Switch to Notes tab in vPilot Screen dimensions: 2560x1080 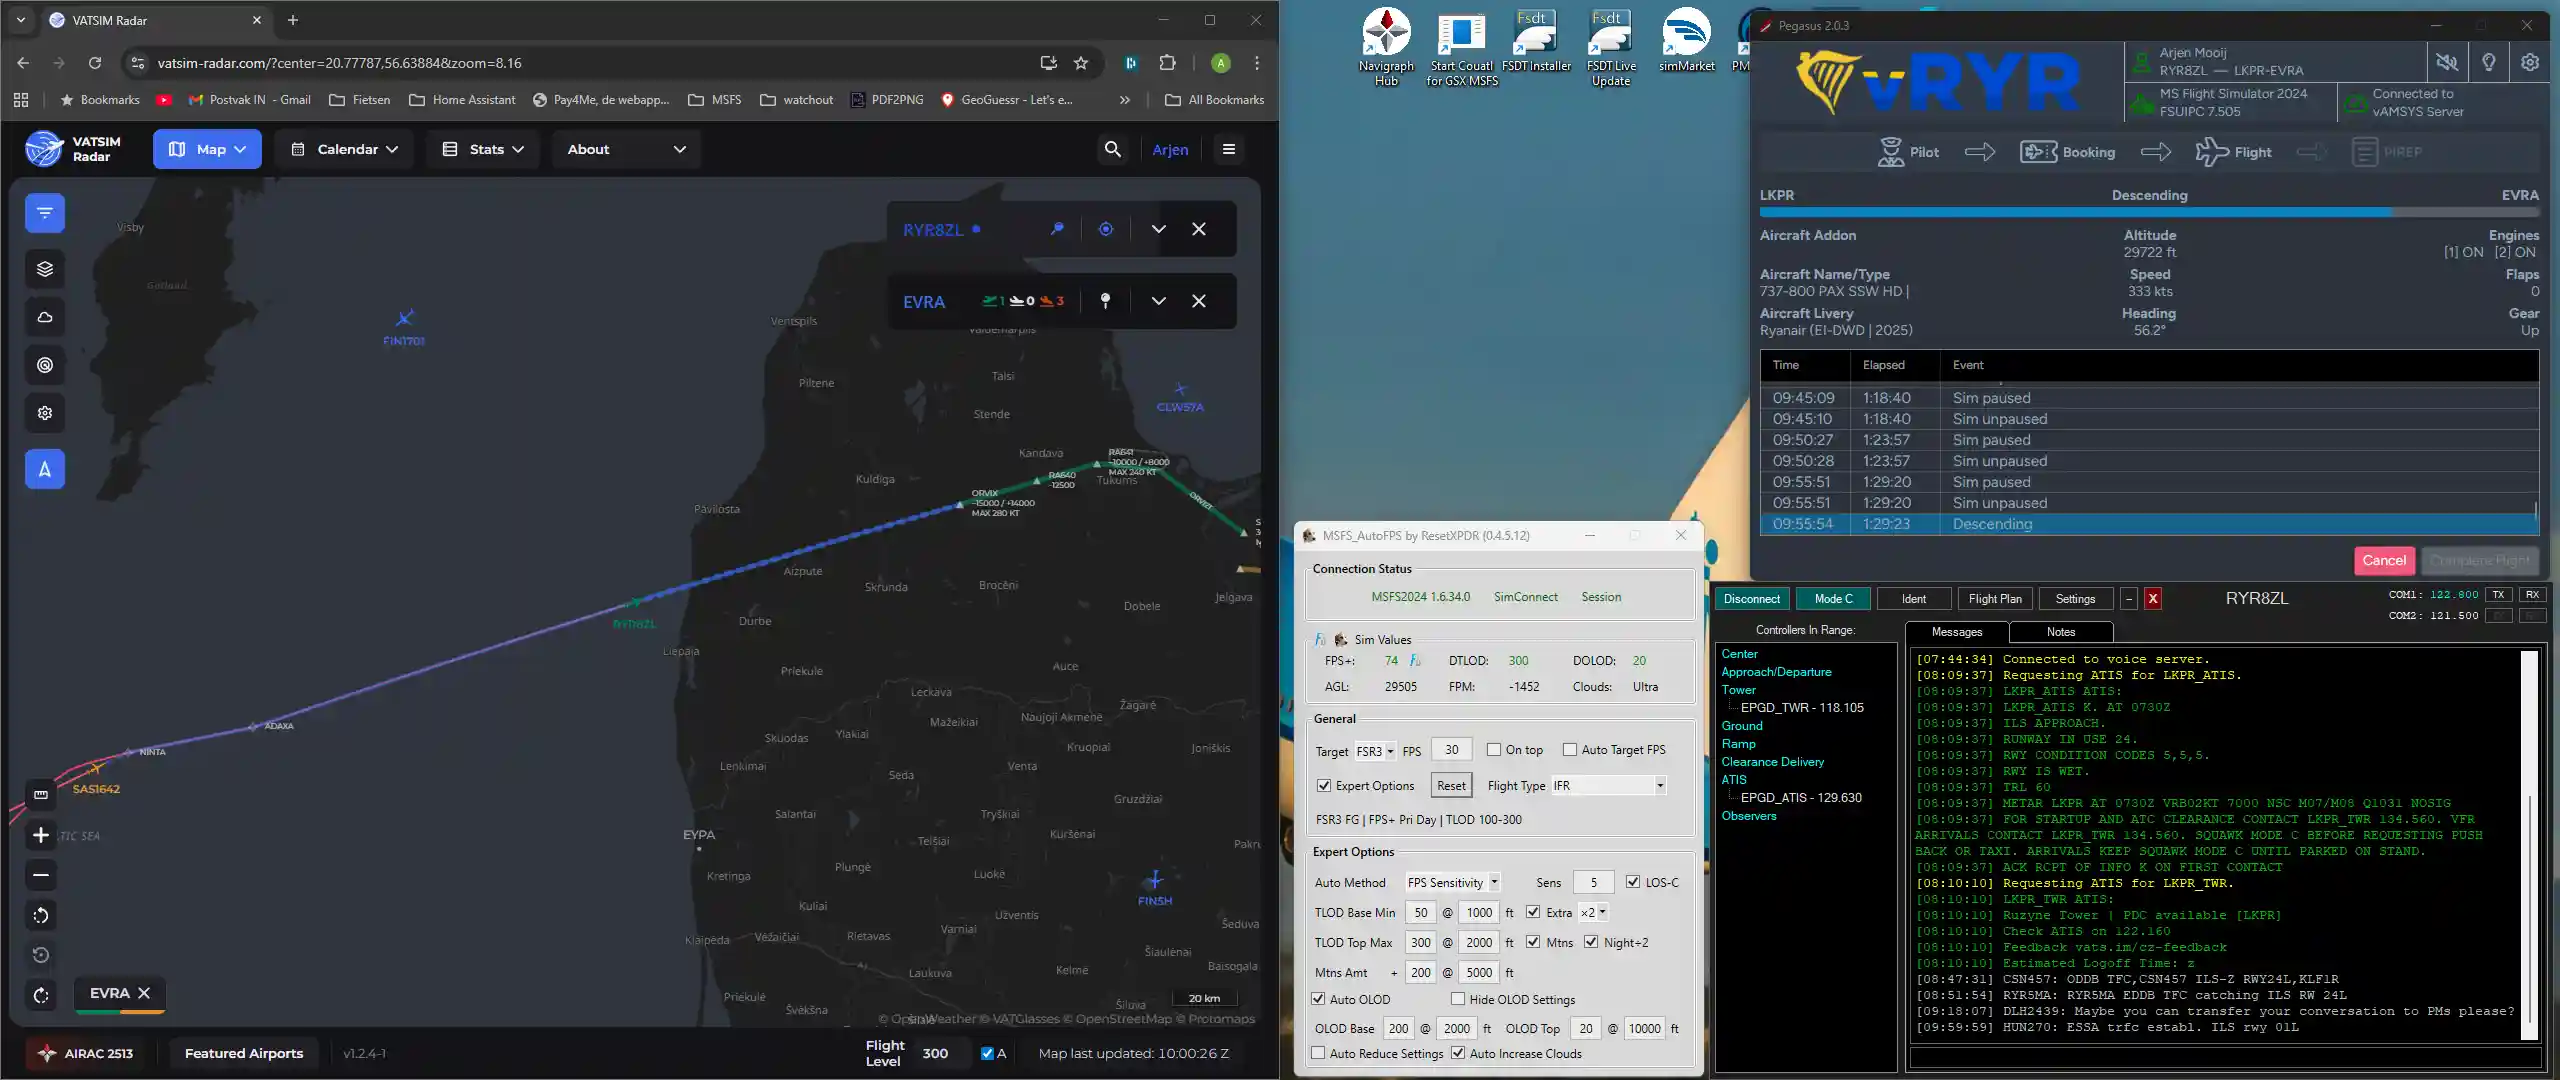pyautogui.click(x=2060, y=631)
